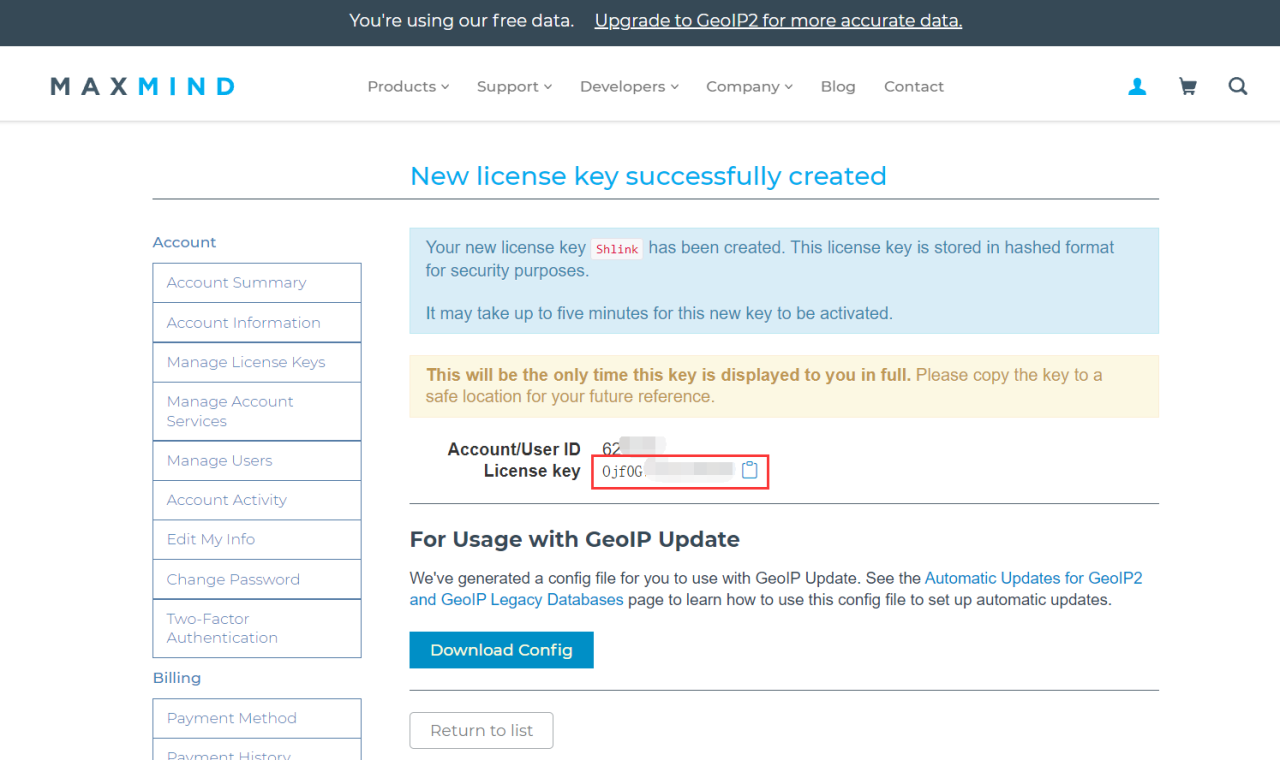Expand the Support dropdown menu
This screenshot has height=760, width=1280.
tap(514, 87)
